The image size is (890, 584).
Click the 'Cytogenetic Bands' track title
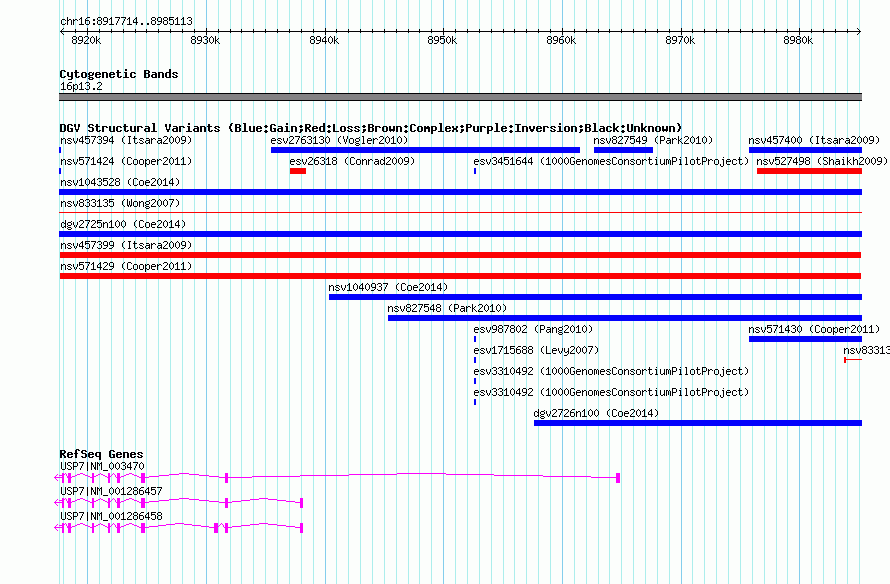(119, 74)
